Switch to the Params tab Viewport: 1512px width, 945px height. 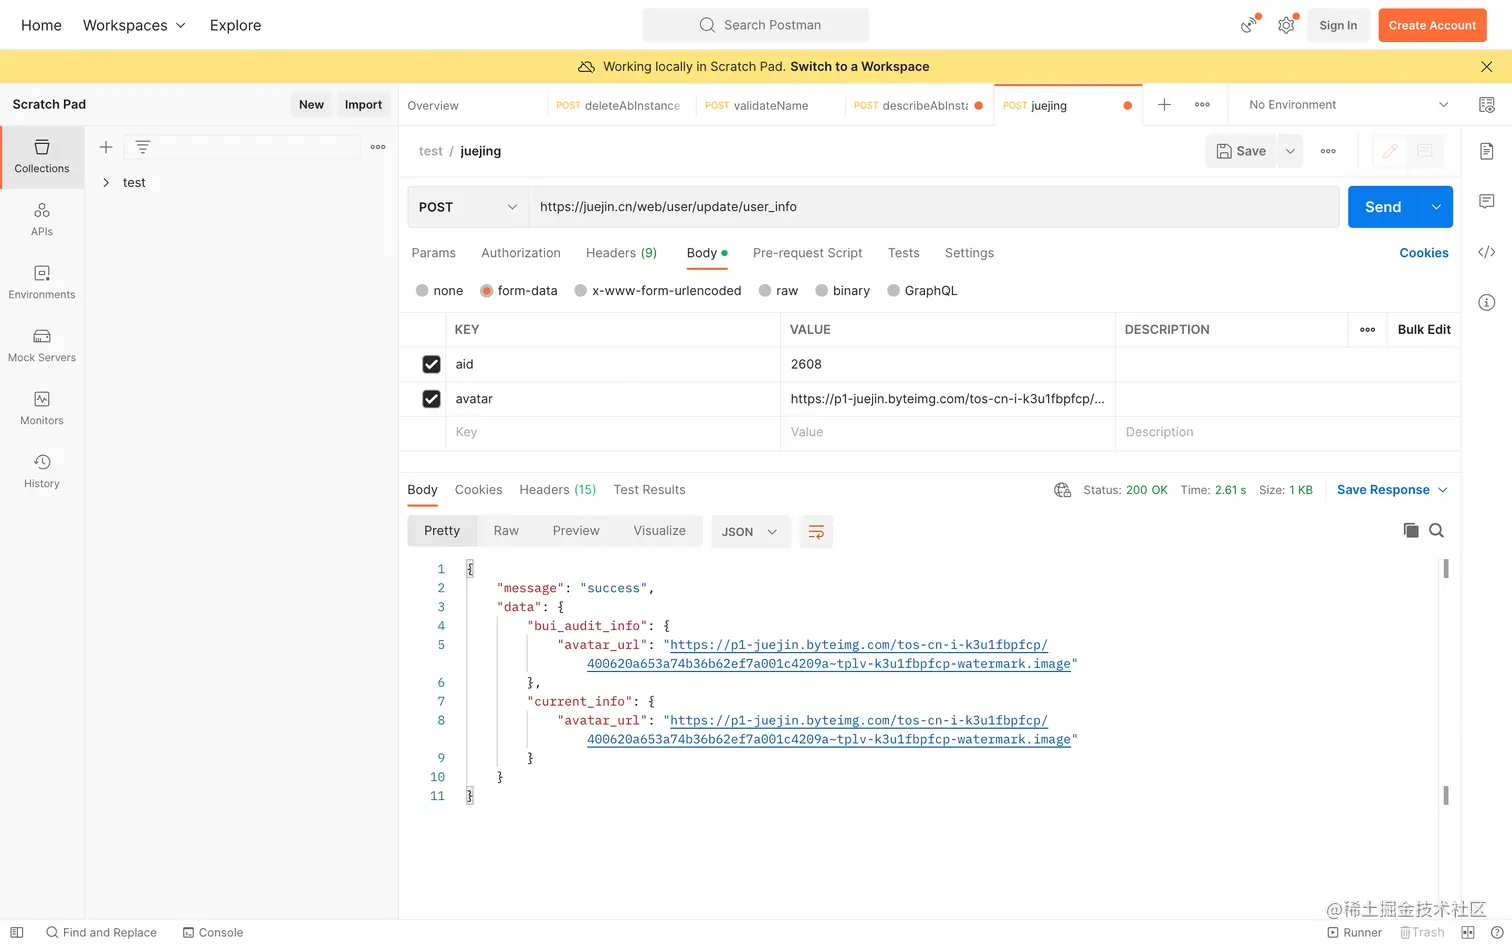pyautogui.click(x=433, y=253)
